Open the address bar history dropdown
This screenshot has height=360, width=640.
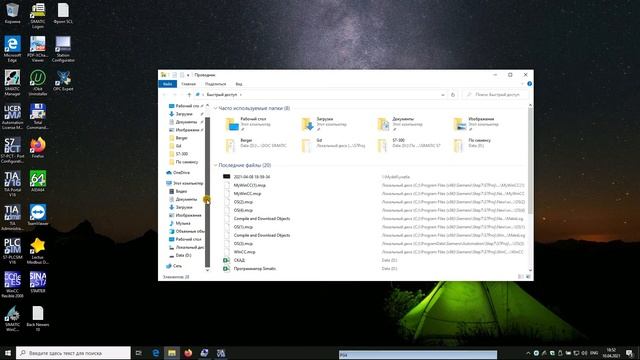tap(443, 95)
